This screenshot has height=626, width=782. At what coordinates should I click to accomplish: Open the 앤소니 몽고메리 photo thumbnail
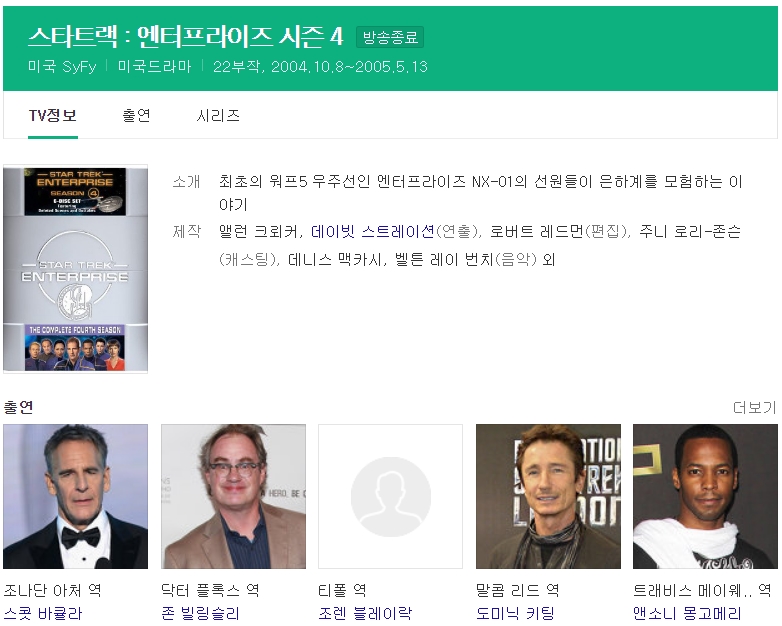705,497
